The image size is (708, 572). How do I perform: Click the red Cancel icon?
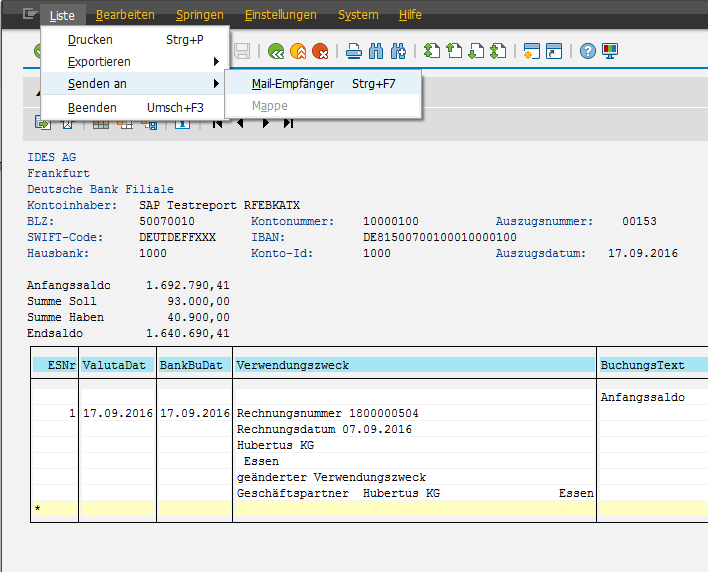pyautogui.click(x=320, y=51)
